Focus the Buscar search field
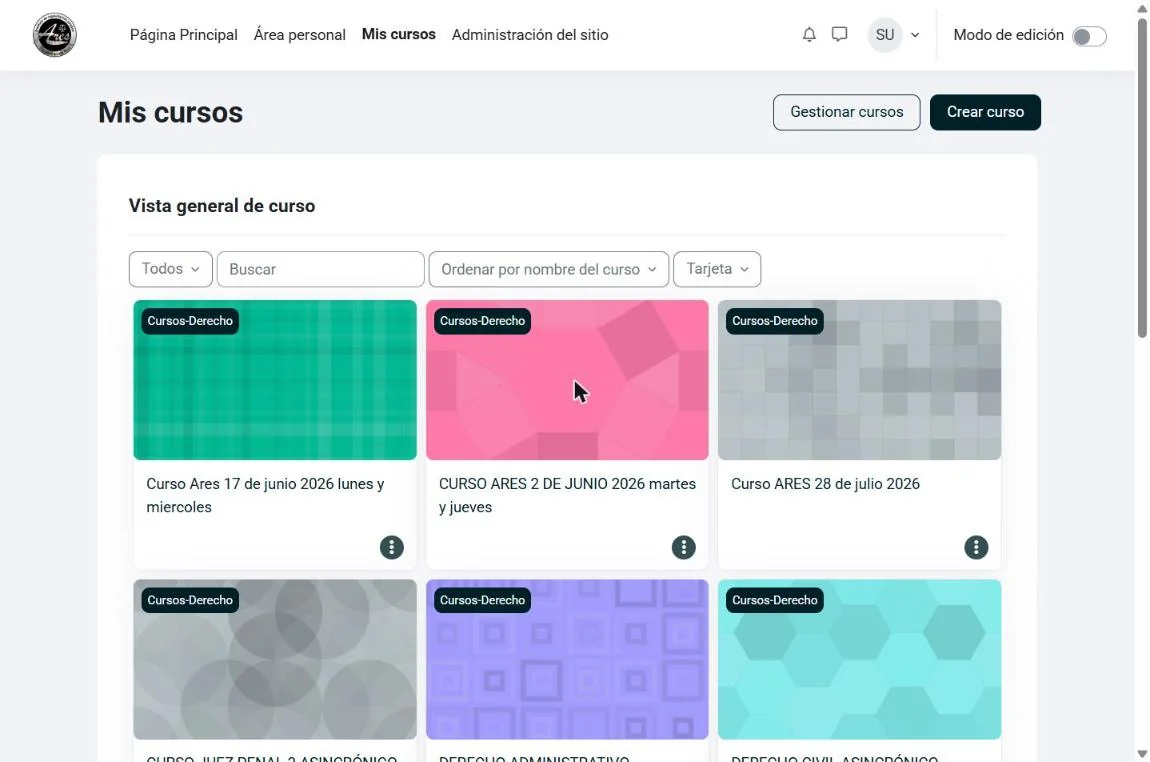Screen dimensions: 1150x762 pyautogui.click(x=321, y=269)
